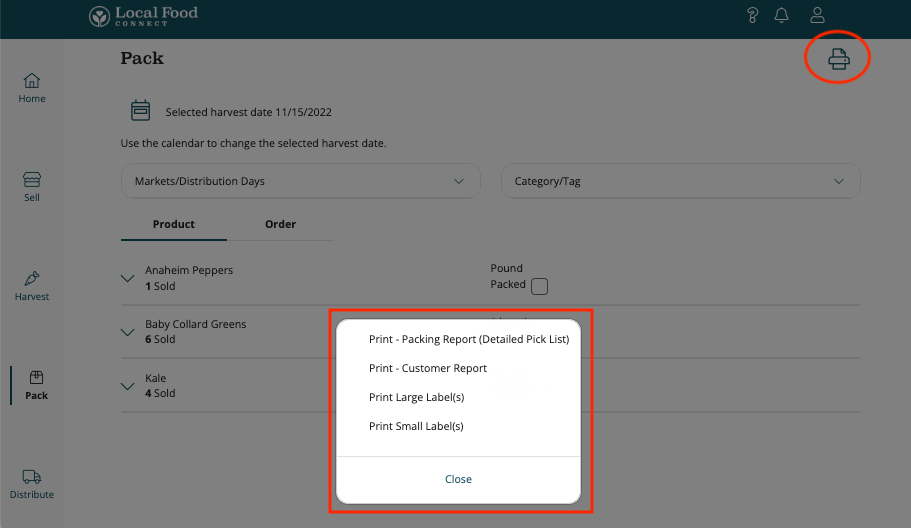Expand the Kale product row
This screenshot has height=528, width=911.
tap(128, 386)
